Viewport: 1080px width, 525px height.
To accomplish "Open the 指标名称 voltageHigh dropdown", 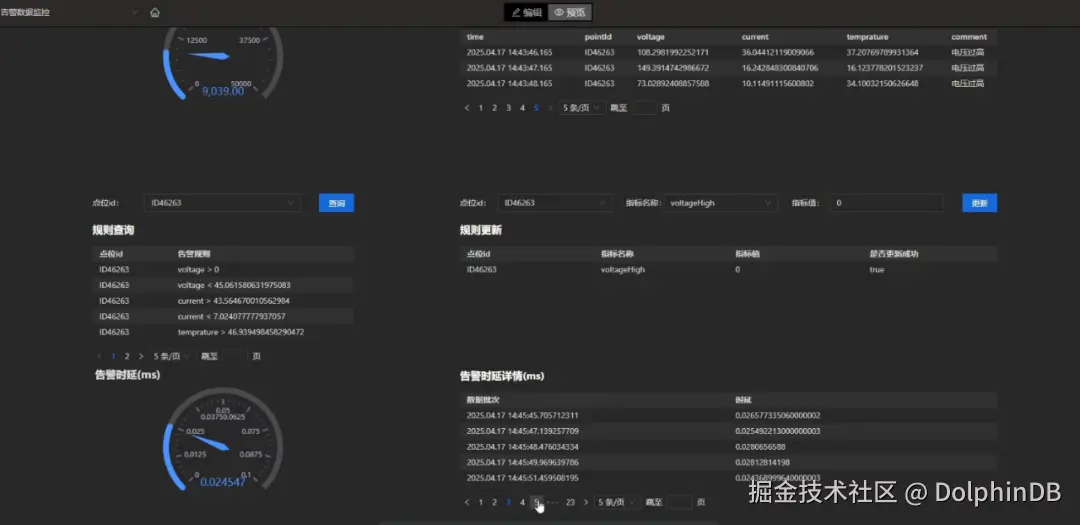I will 720,203.
